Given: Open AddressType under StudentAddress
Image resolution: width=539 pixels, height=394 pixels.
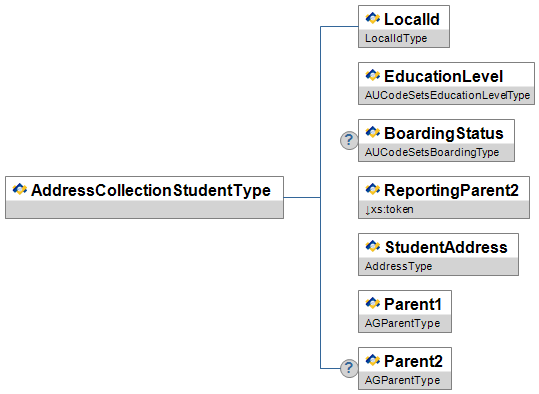Looking at the screenshot, I should [x=398, y=266].
